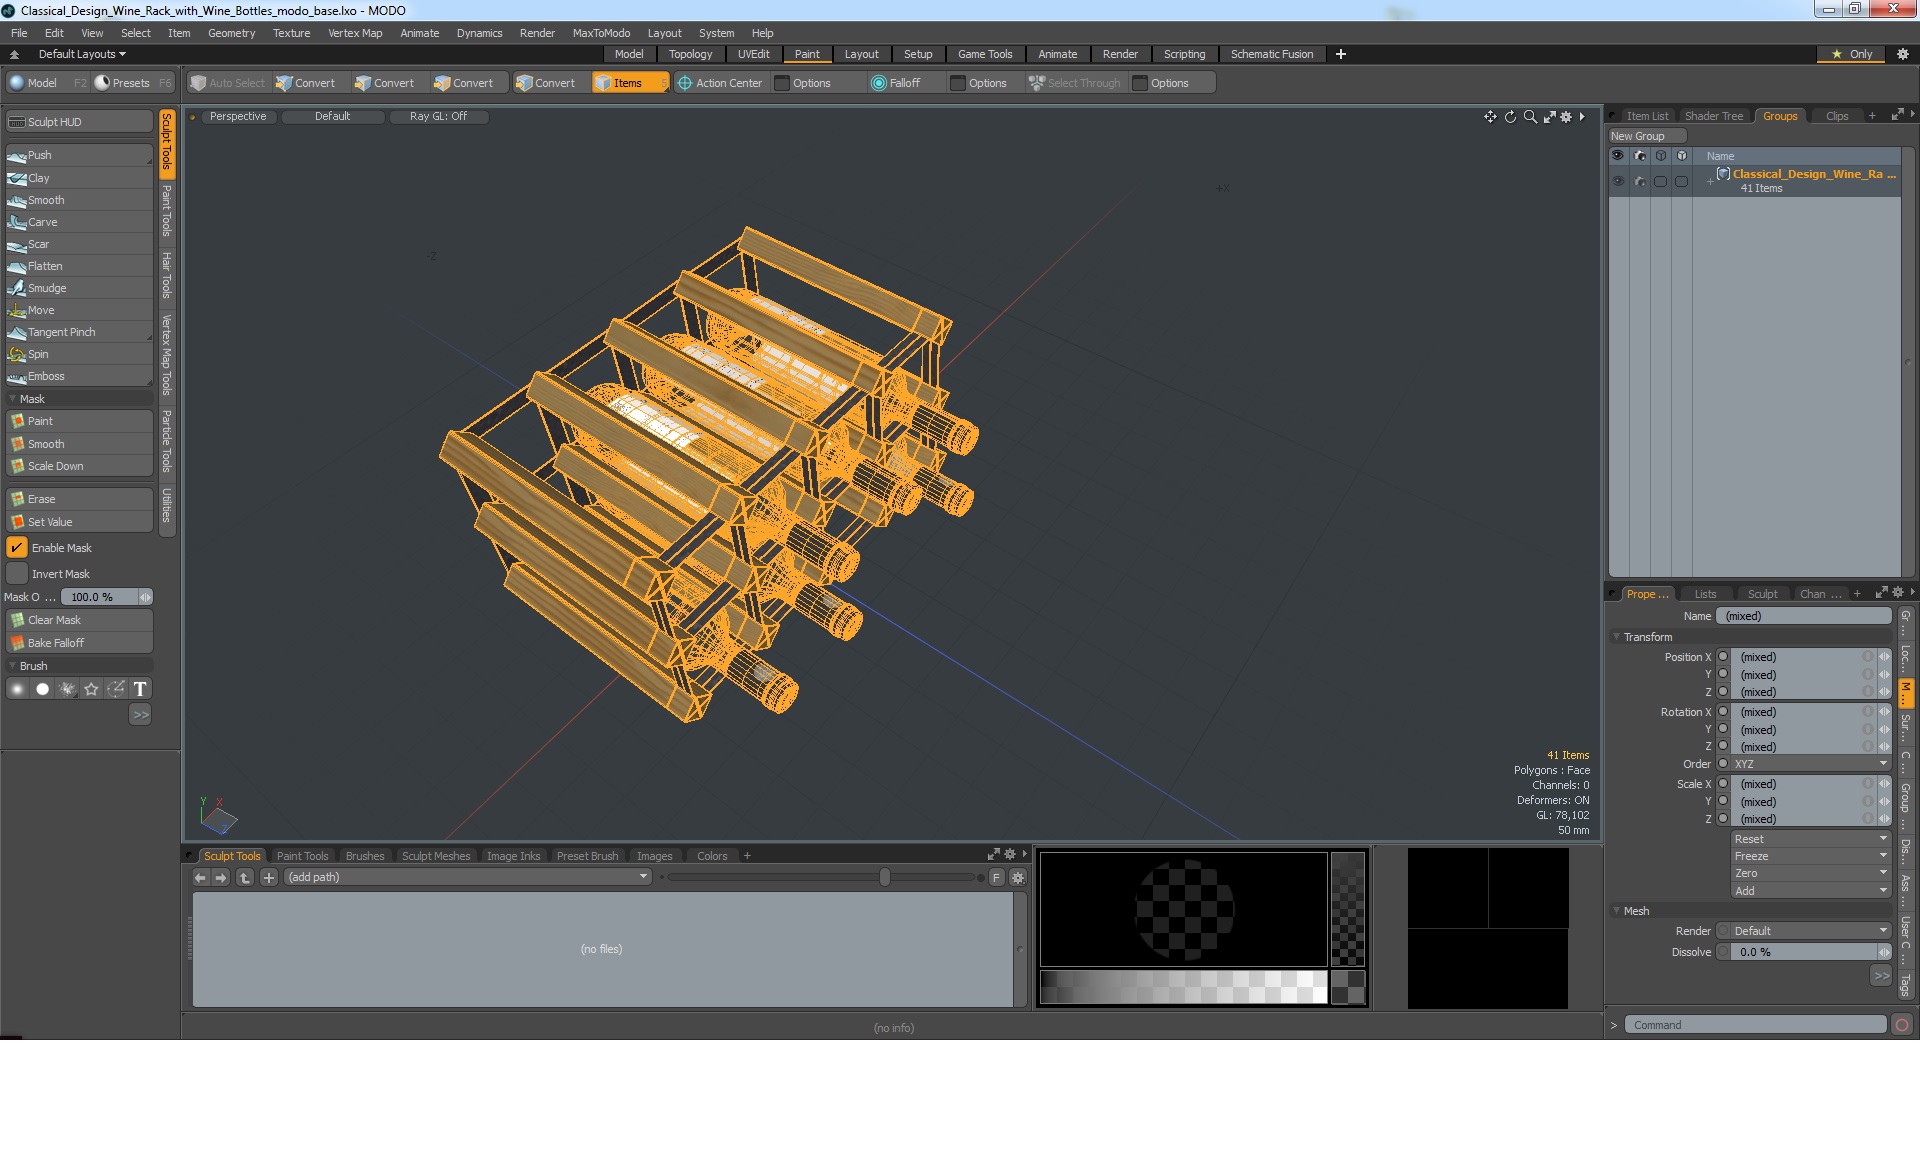The height and width of the screenshot is (1158, 1920).
Task: Open the Freeze transform dropdown
Action: click(1811, 856)
